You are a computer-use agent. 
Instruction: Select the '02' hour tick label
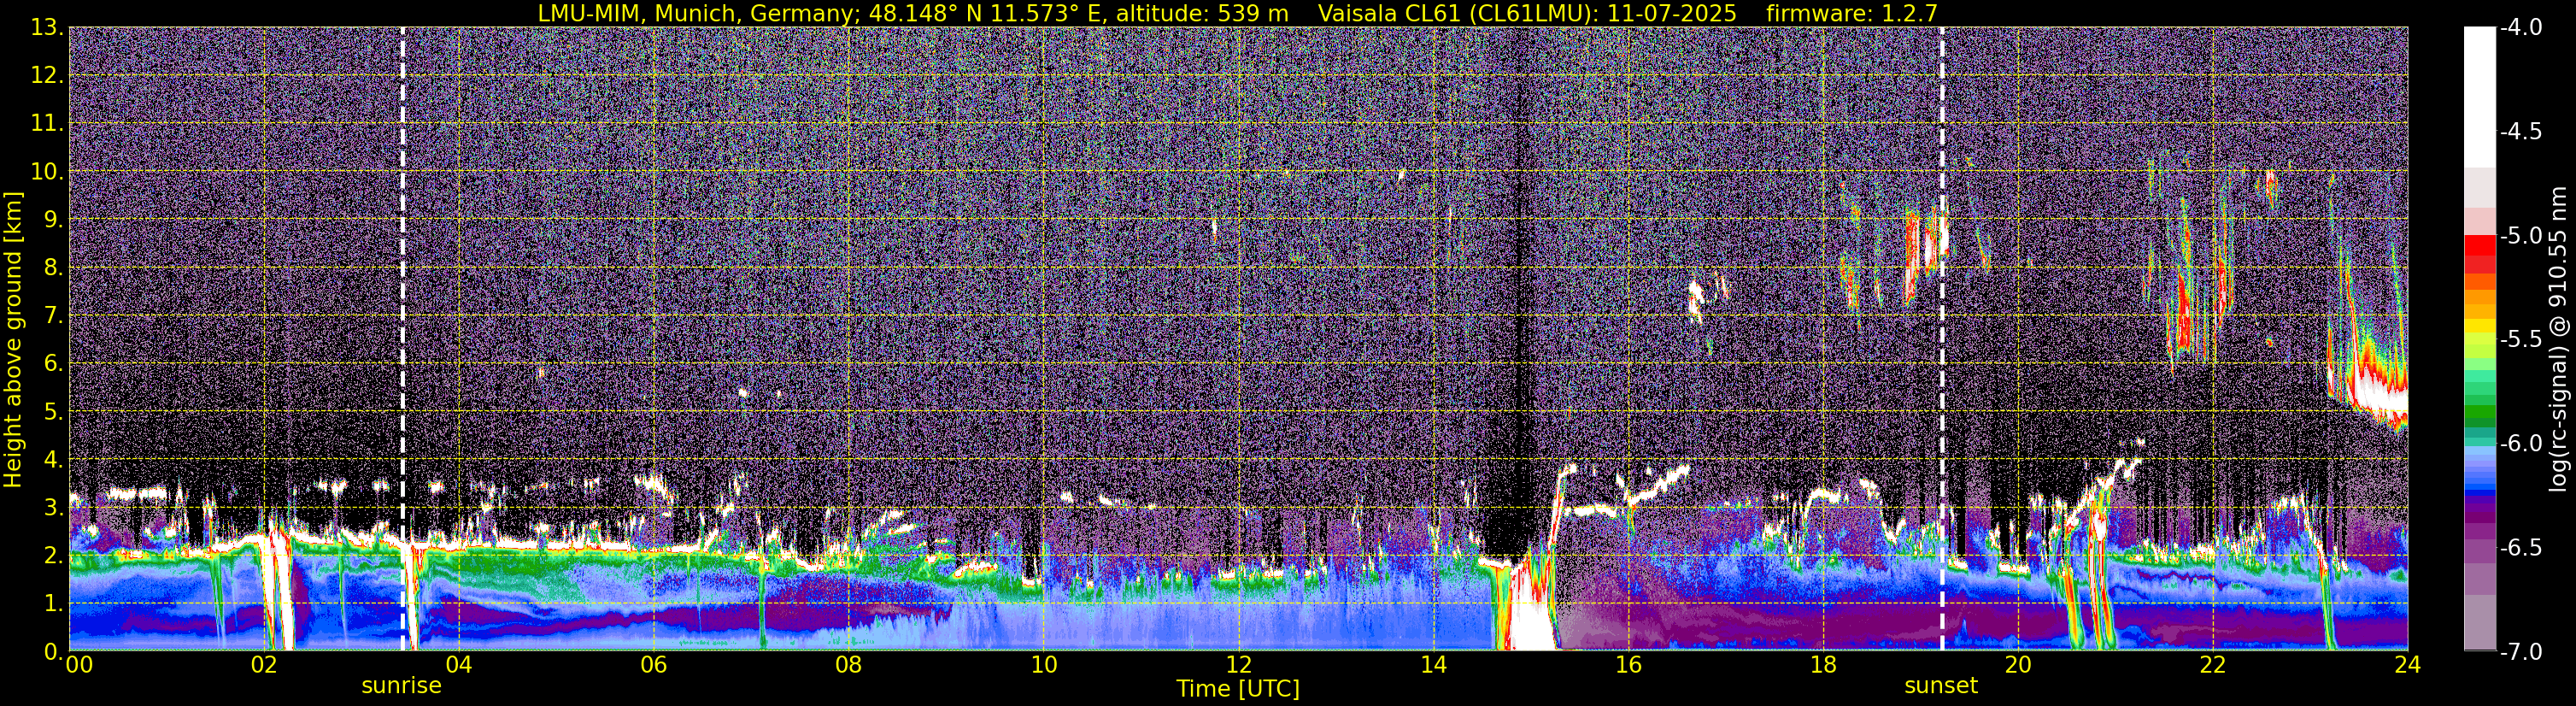pos(264,664)
